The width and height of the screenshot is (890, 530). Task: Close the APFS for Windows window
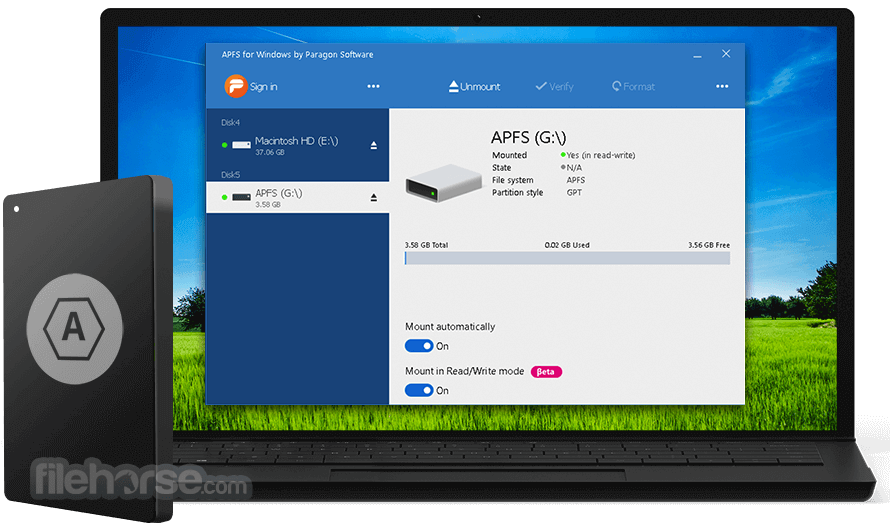(x=726, y=53)
